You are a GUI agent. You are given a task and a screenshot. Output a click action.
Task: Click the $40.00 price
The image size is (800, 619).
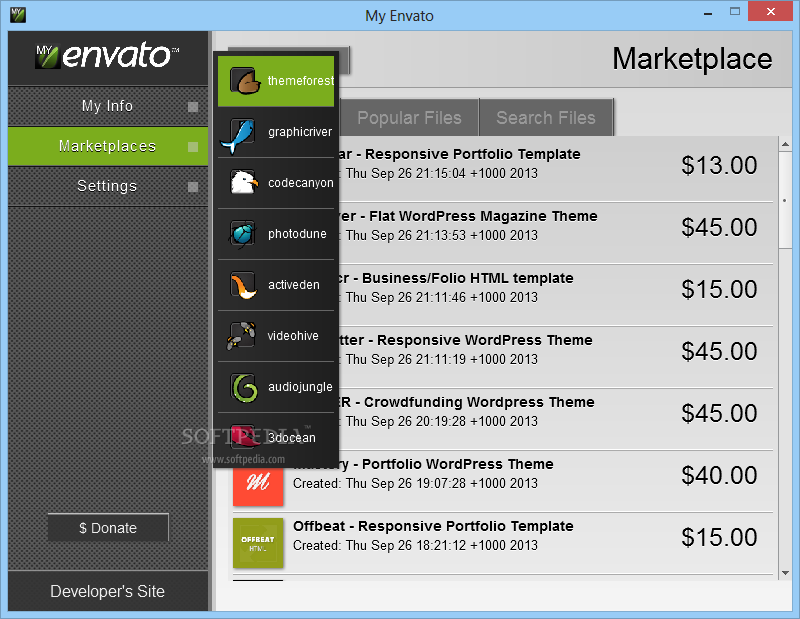(x=719, y=475)
